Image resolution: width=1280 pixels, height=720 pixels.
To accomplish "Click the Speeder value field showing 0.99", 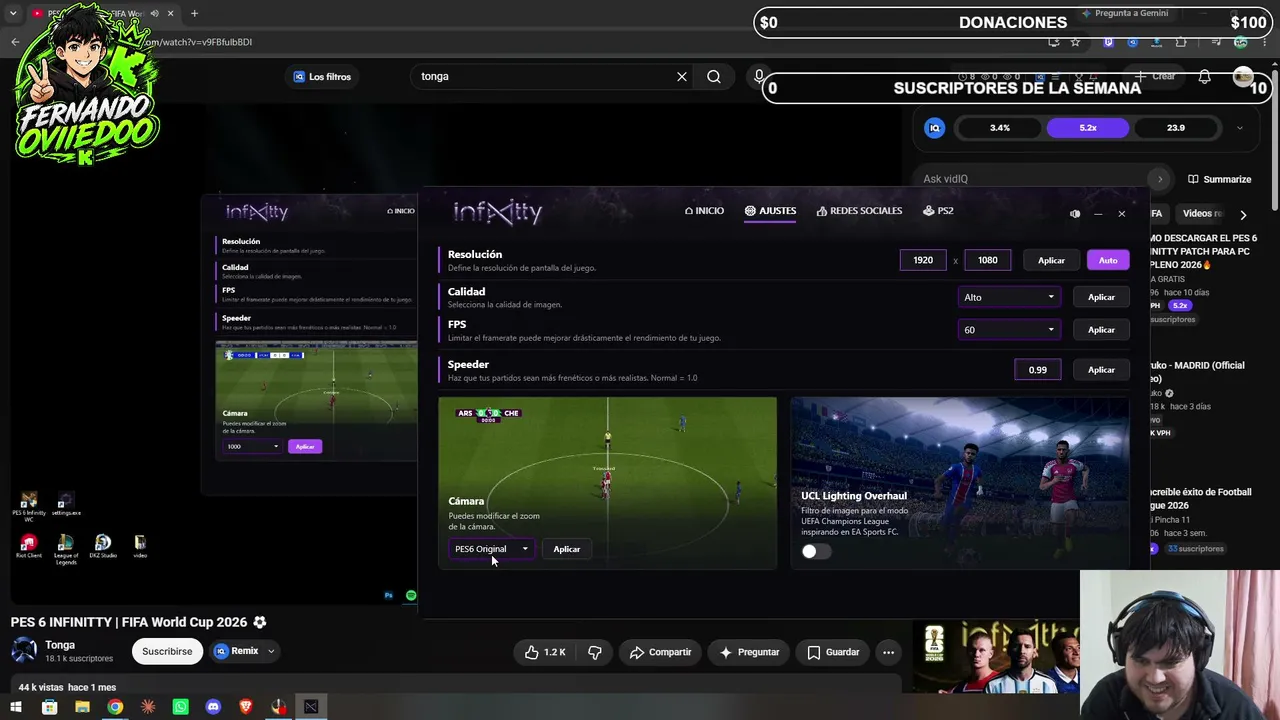I will point(1037,370).
